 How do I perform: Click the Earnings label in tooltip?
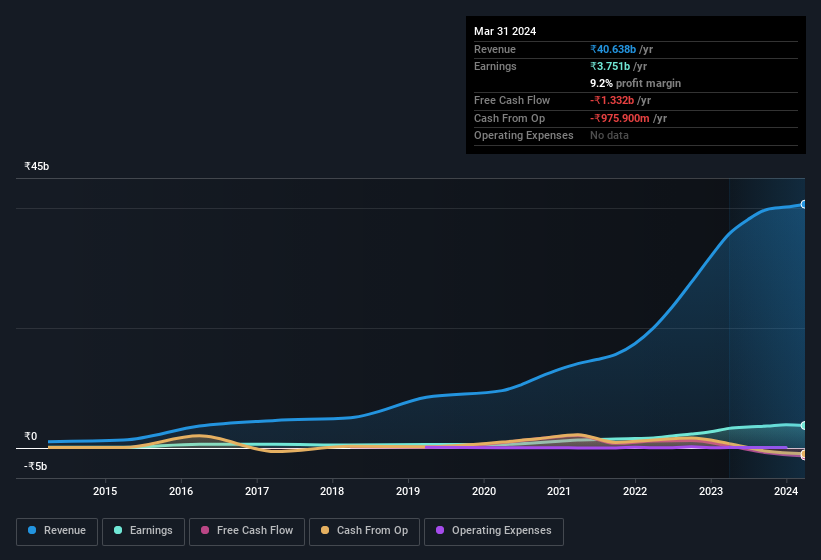point(495,66)
